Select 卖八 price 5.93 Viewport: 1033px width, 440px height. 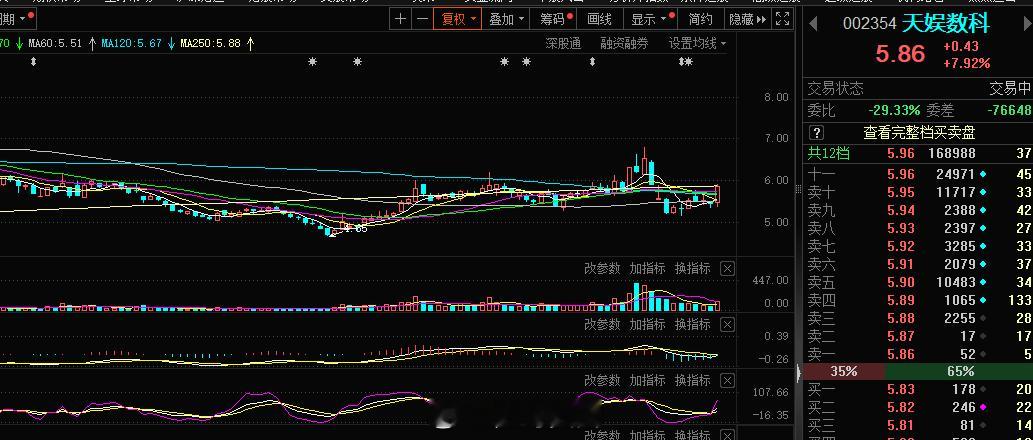(901, 228)
